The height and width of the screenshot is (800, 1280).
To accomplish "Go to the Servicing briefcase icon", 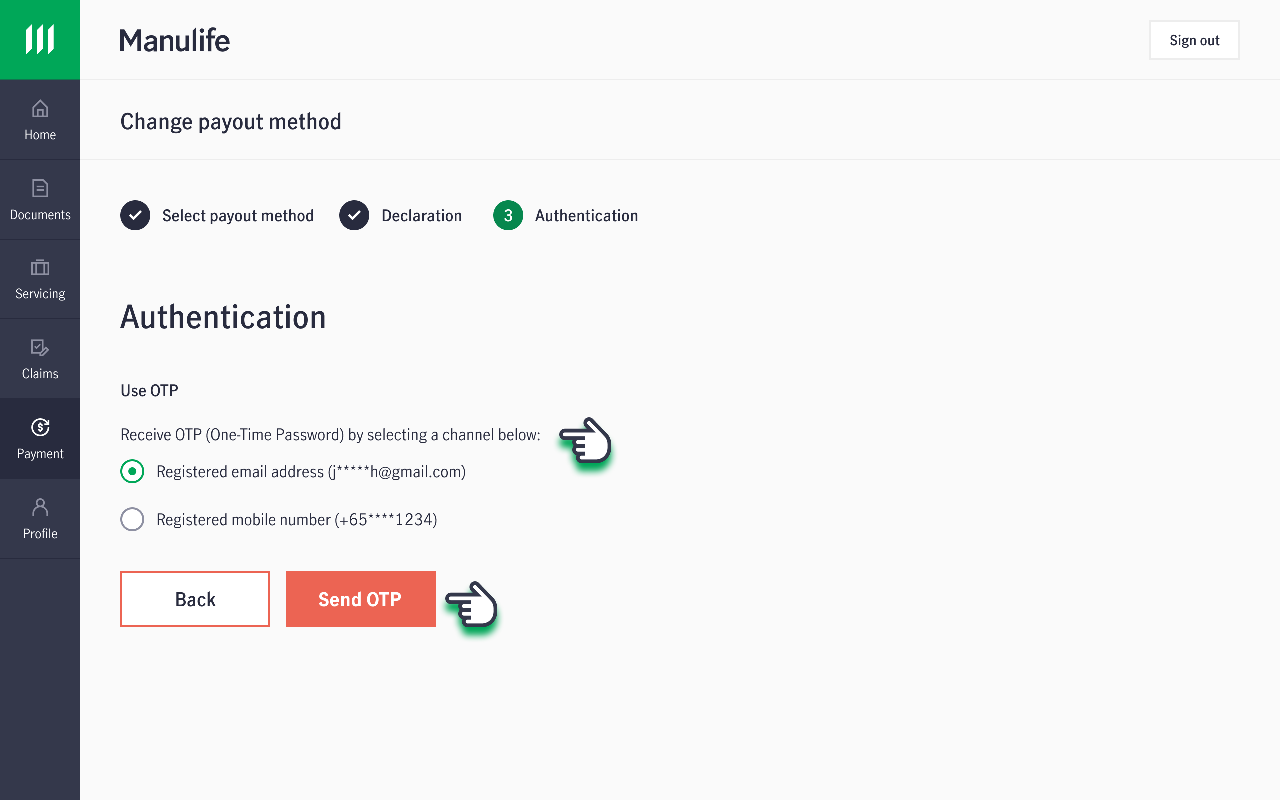I will (40, 267).
